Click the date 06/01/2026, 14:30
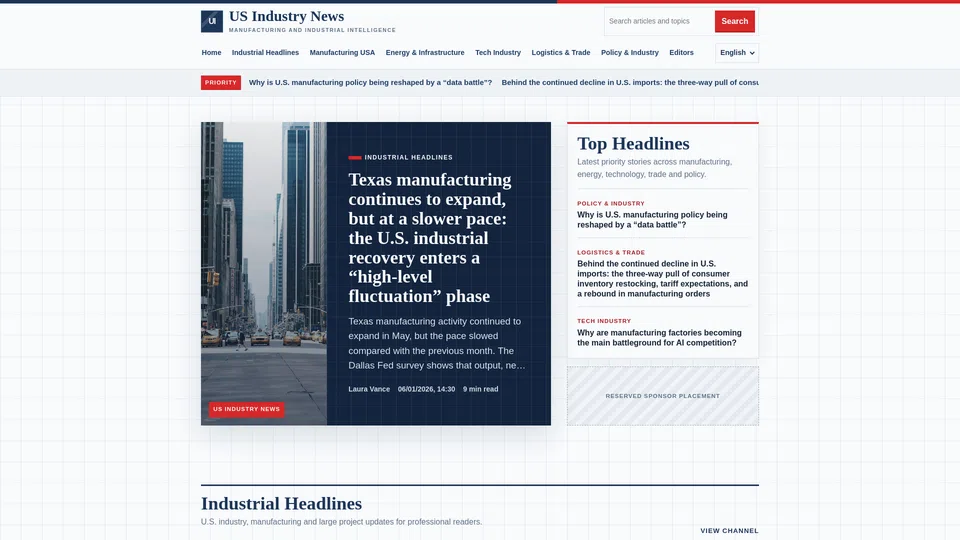The image size is (960, 540). 426,389
